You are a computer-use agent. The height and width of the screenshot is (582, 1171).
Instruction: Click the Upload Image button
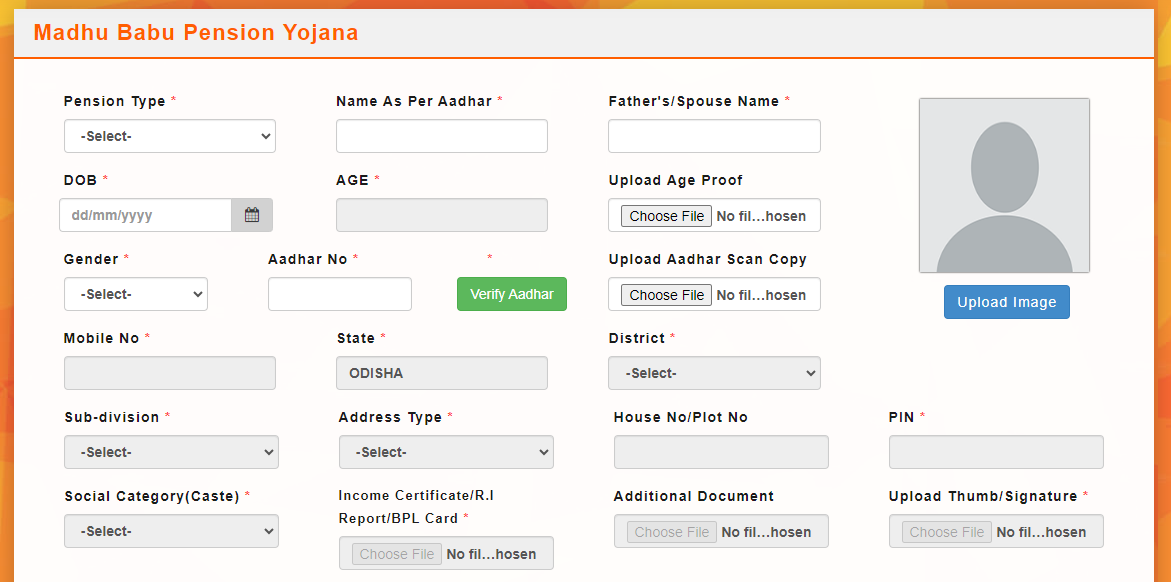tap(1007, 302)
